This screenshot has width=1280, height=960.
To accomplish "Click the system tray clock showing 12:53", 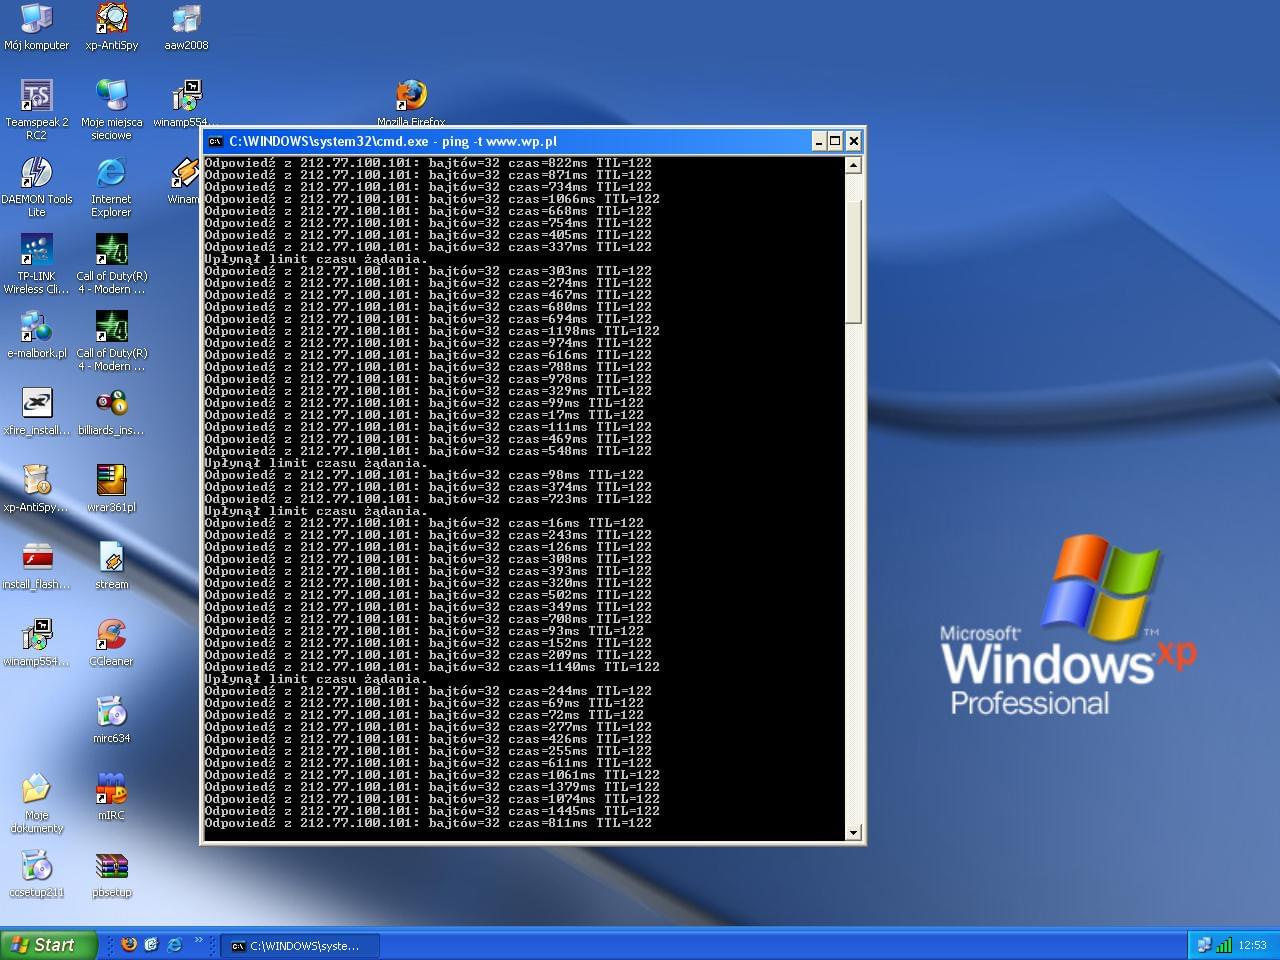I will coord(1252,946).
